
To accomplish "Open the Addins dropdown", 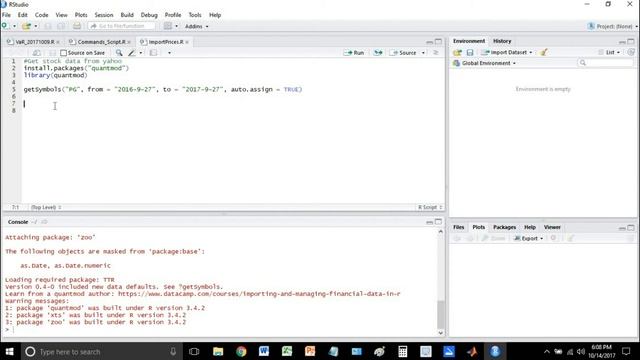I will pyautogui.click(x=197, y=26).
